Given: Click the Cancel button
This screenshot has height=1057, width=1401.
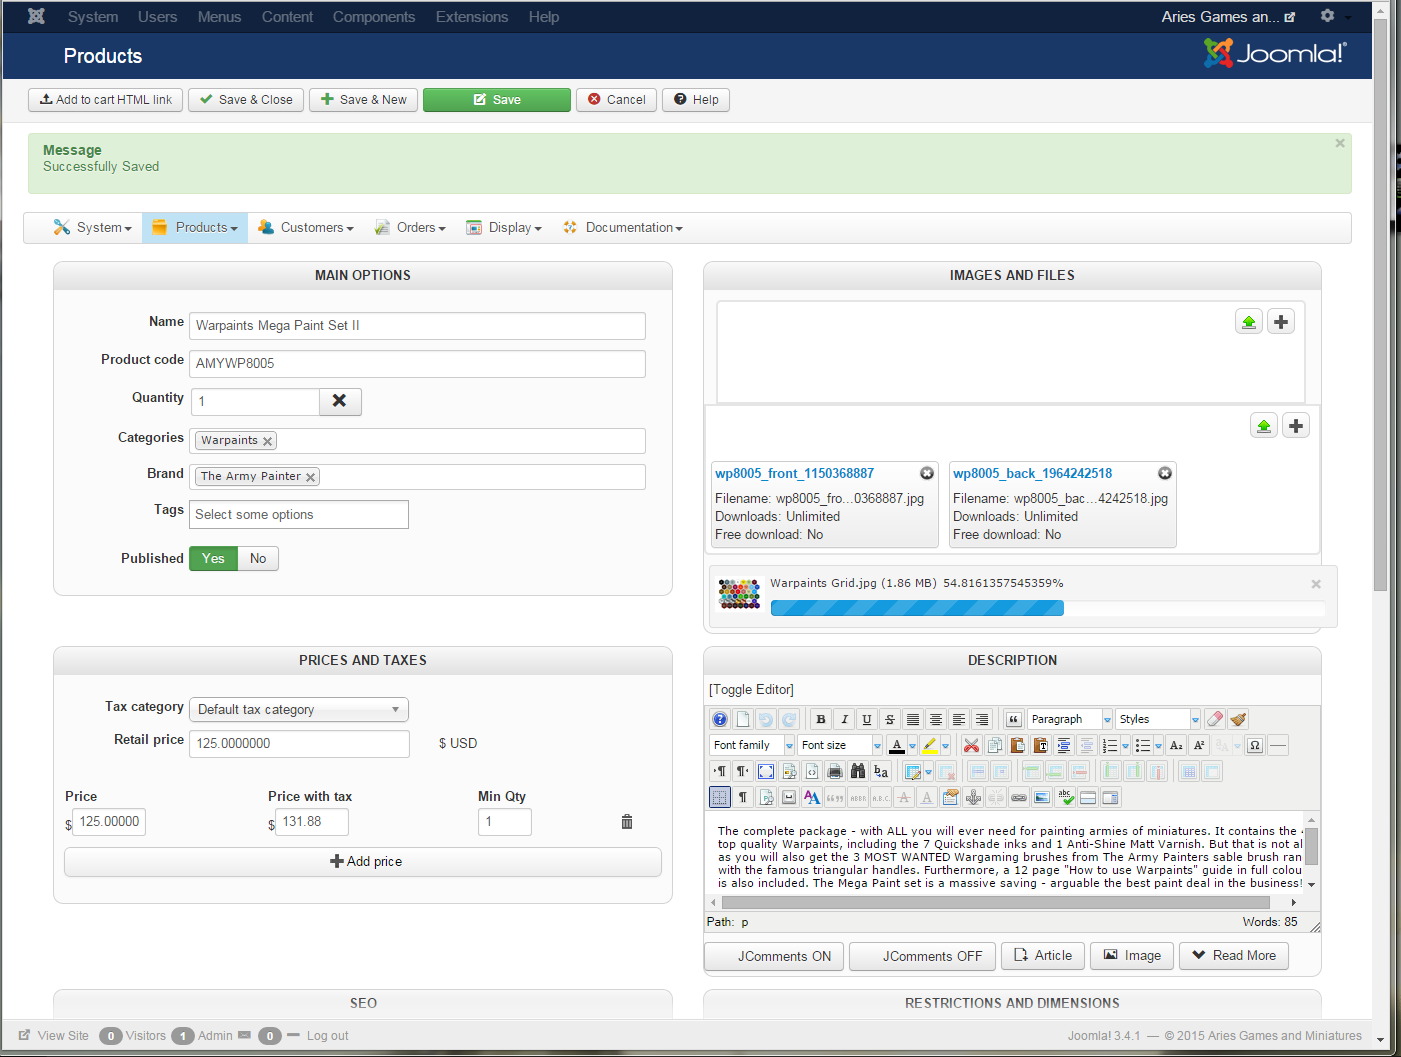Looking at the screenshot, I should pyautogui.click(x=616, y=100).
